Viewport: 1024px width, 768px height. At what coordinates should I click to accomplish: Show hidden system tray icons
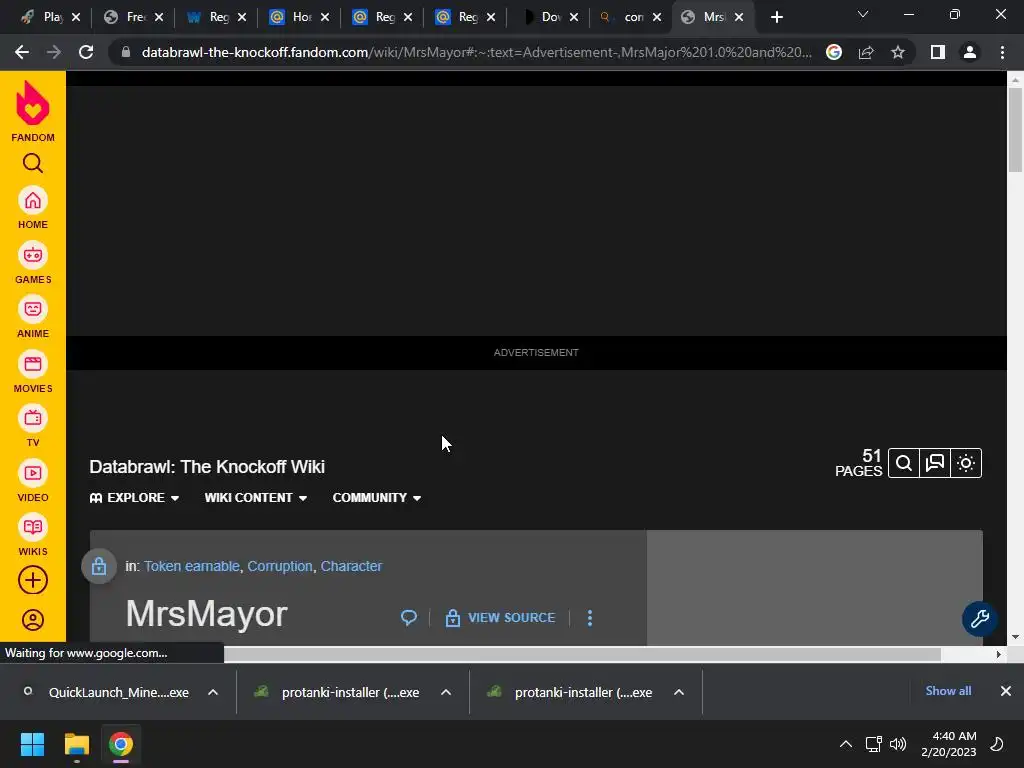[846, 744]
